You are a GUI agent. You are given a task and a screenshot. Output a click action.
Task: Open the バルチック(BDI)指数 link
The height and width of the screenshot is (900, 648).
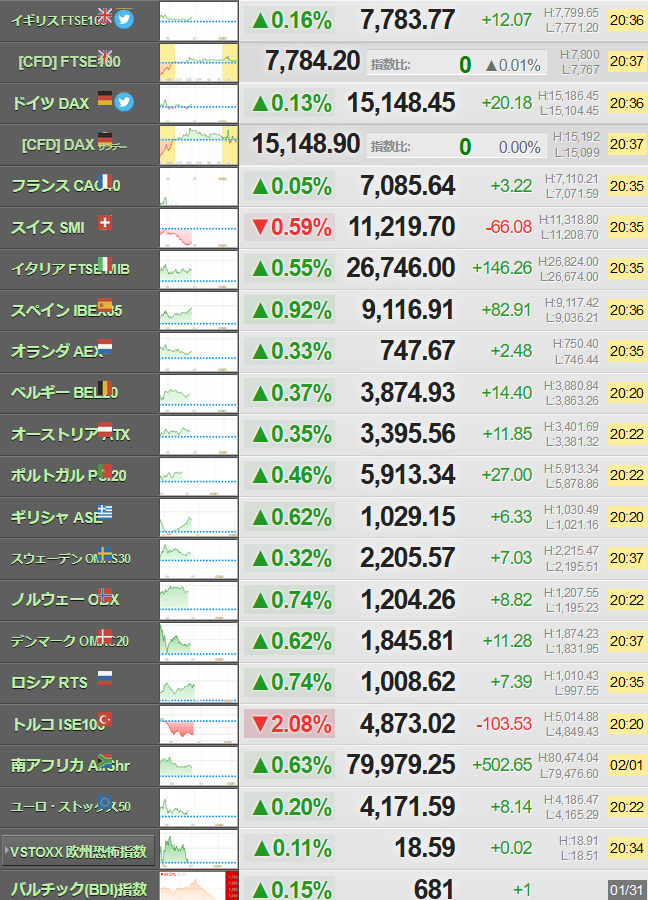tap(79, 889)
